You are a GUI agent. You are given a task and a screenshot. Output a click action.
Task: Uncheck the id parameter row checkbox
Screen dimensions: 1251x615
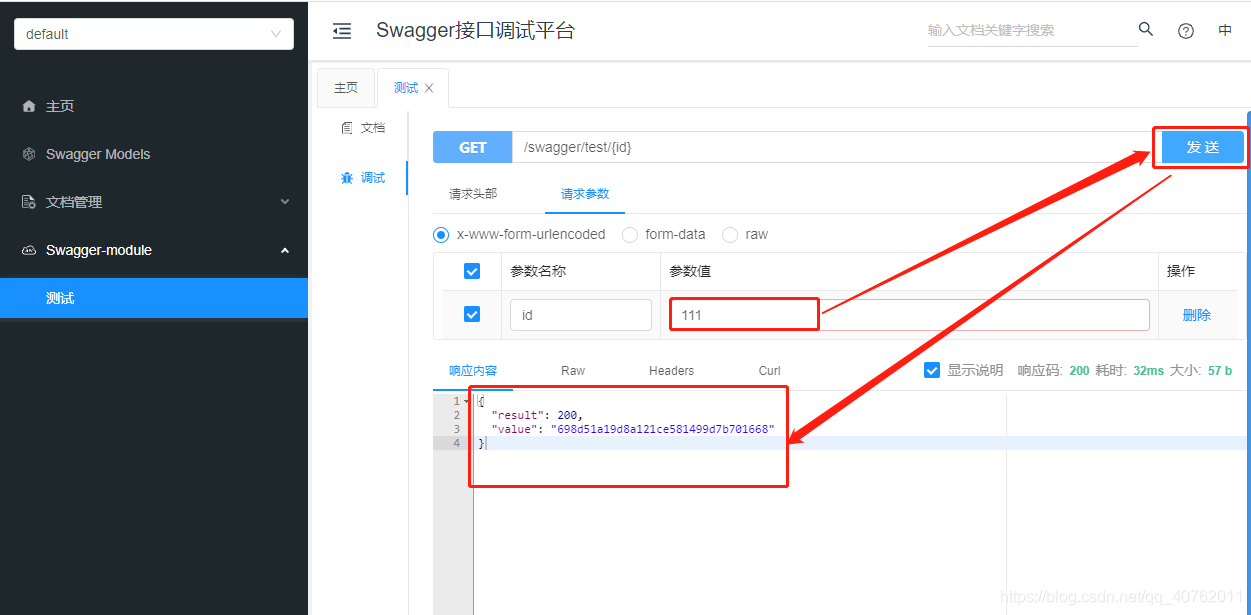click(x=470, y=314)
